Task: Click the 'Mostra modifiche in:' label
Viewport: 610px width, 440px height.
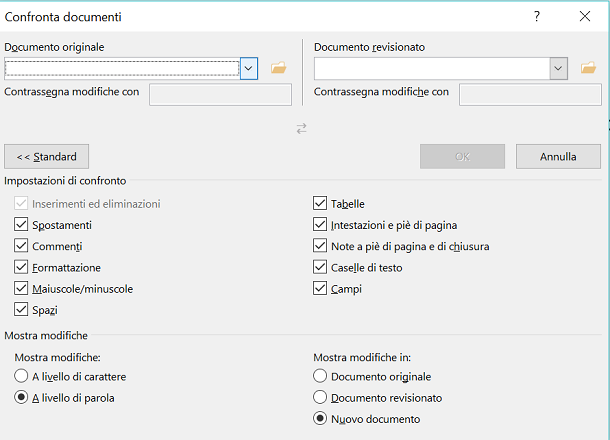Action: [362, 357]
